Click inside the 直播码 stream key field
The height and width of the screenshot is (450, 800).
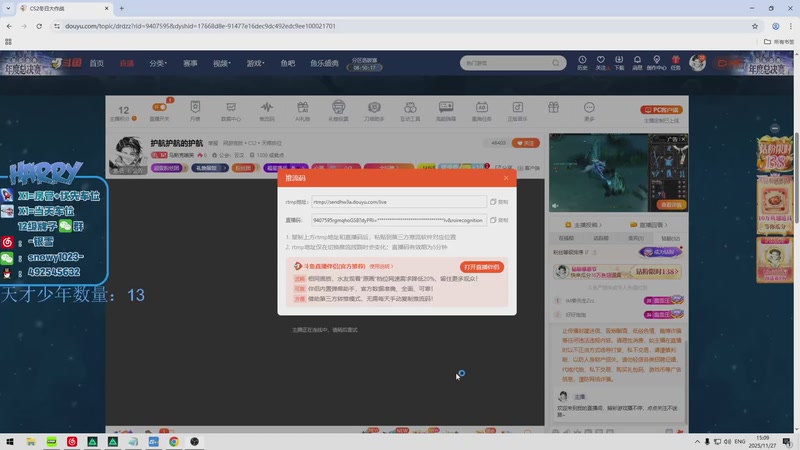(398, 220)
